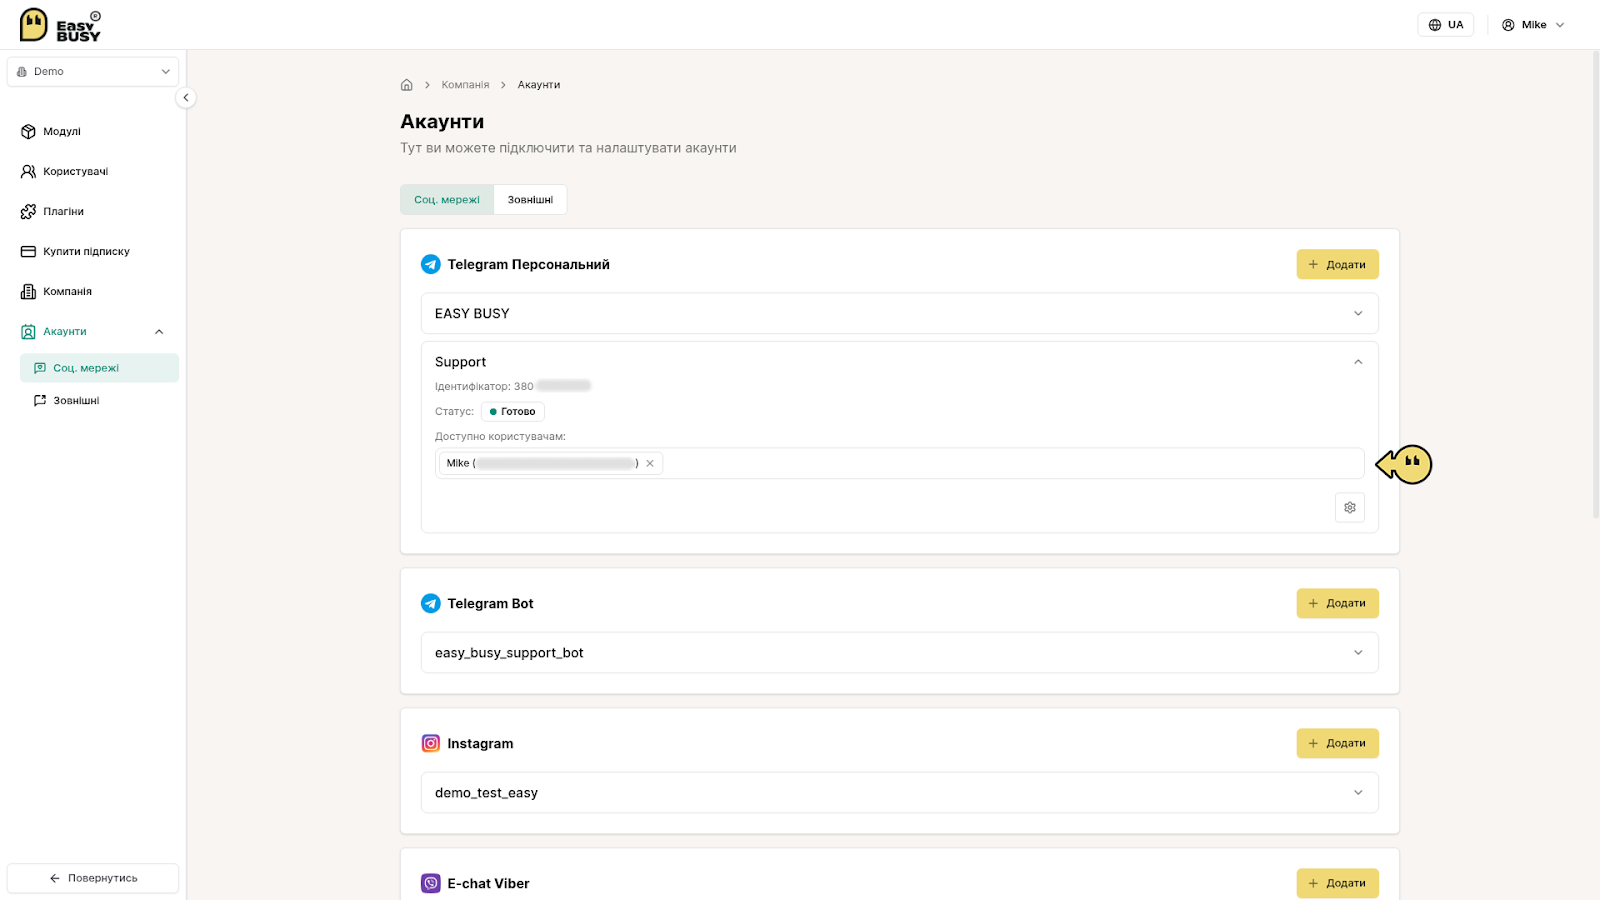1600x900 pixels.
Task: Switch to the Соц. мережі tab
Action: (447, 199)
